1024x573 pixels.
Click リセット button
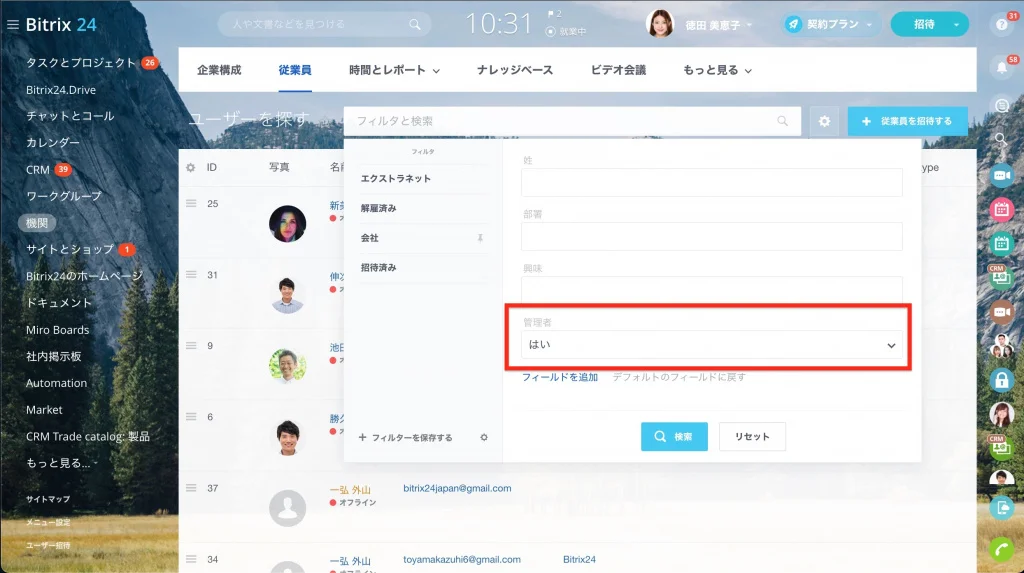click(x=752, y=436)
